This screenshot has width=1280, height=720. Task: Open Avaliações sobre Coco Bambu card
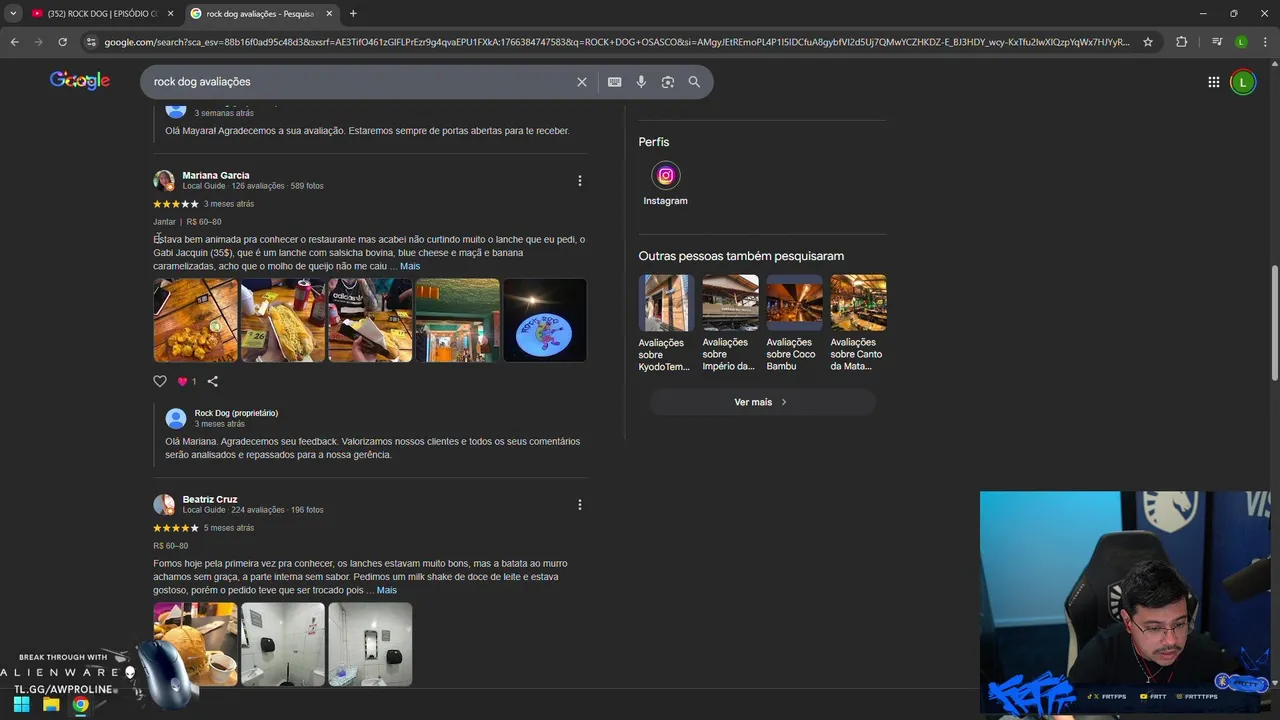point(794,323)
